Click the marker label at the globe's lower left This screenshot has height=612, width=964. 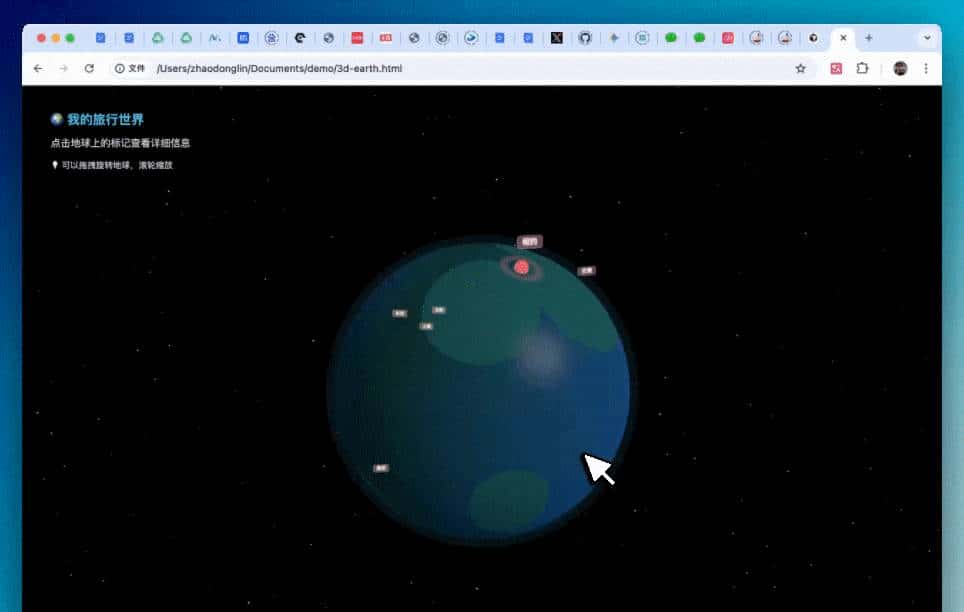[x=381, y=468]
